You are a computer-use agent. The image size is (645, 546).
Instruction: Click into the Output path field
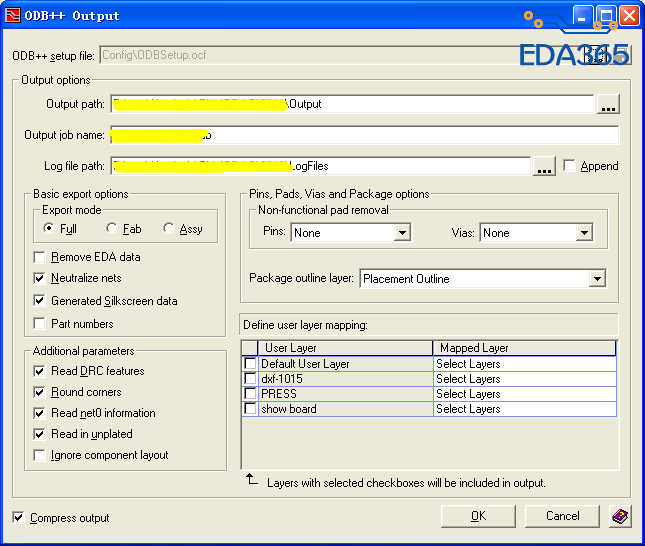point(353,104)
